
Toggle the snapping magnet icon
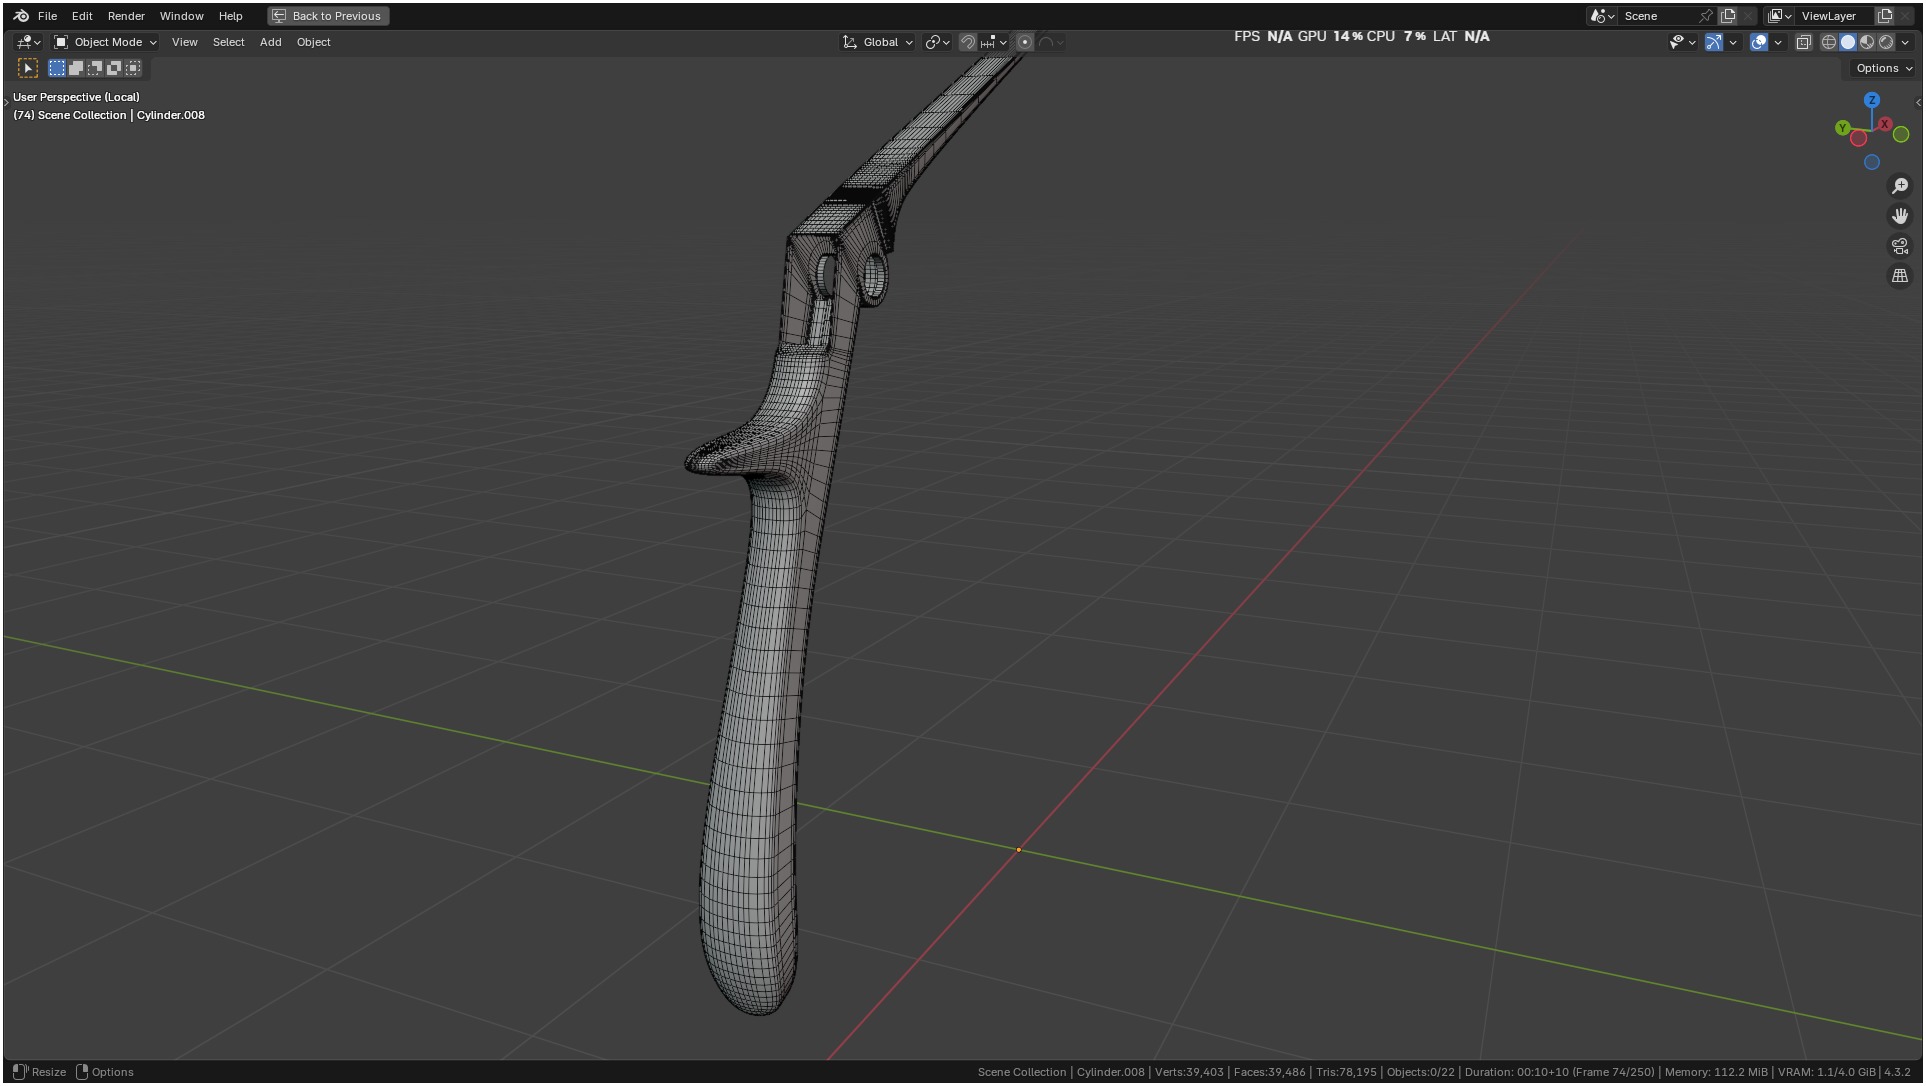point(967,42)
